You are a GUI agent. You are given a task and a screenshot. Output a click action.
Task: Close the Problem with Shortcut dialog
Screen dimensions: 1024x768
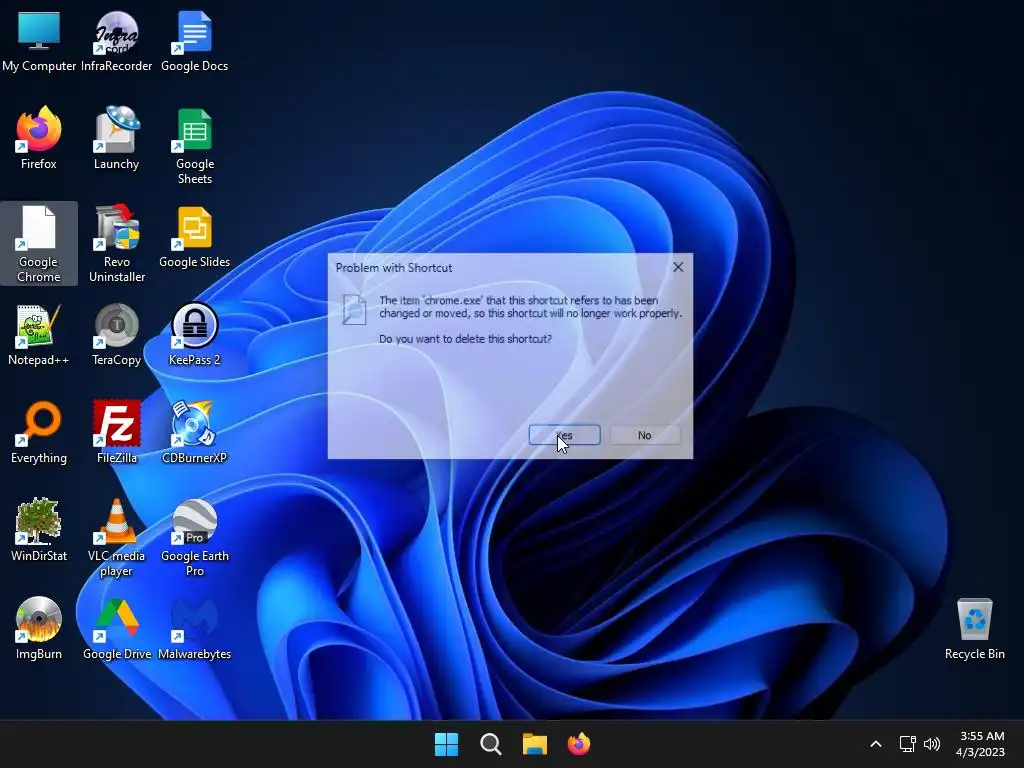pos(678,267)
